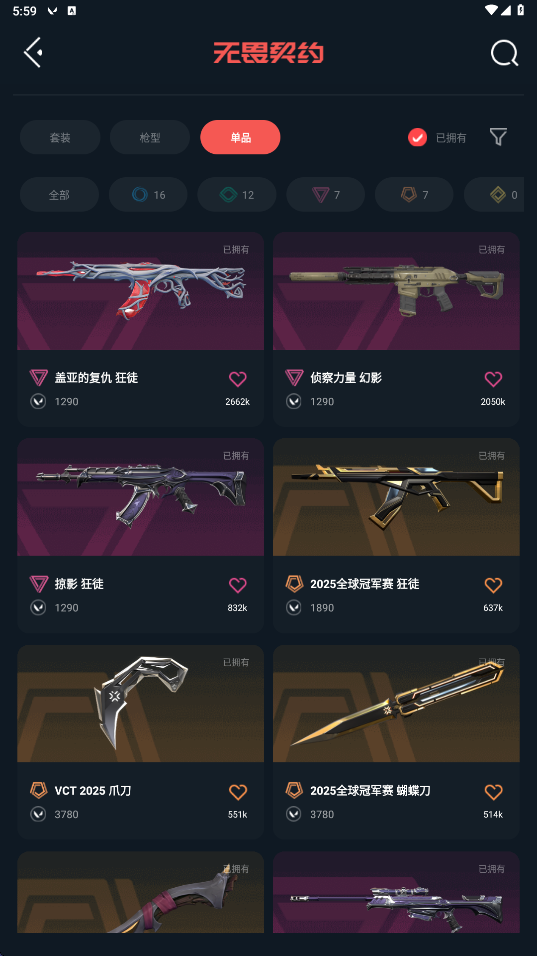
Task: Open search with the magnifier icon
Action: (x=505, y=53)
